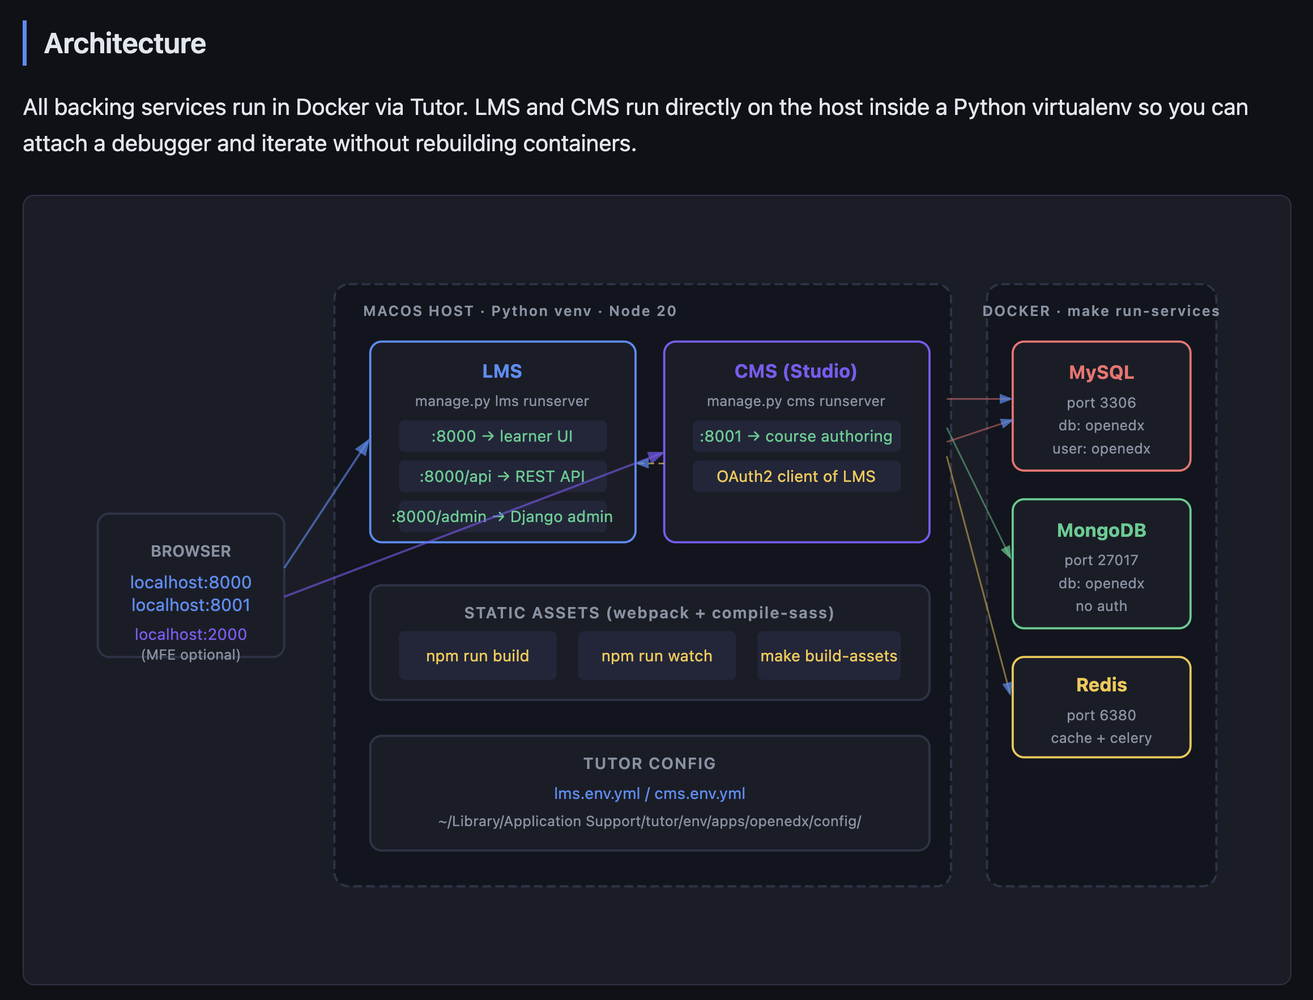
Task: Select ':8000/api → REST API' chip
Action: [x=502, y=476]
